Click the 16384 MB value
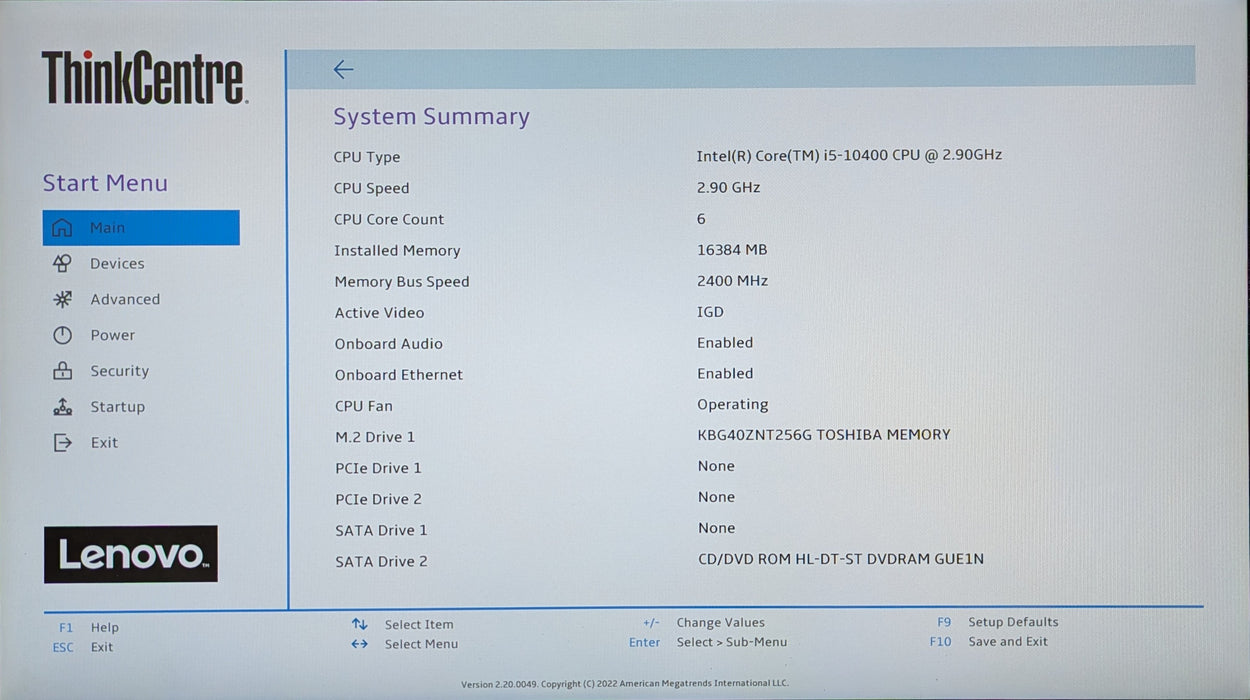 pyautogui.click(x=732, y=250)
